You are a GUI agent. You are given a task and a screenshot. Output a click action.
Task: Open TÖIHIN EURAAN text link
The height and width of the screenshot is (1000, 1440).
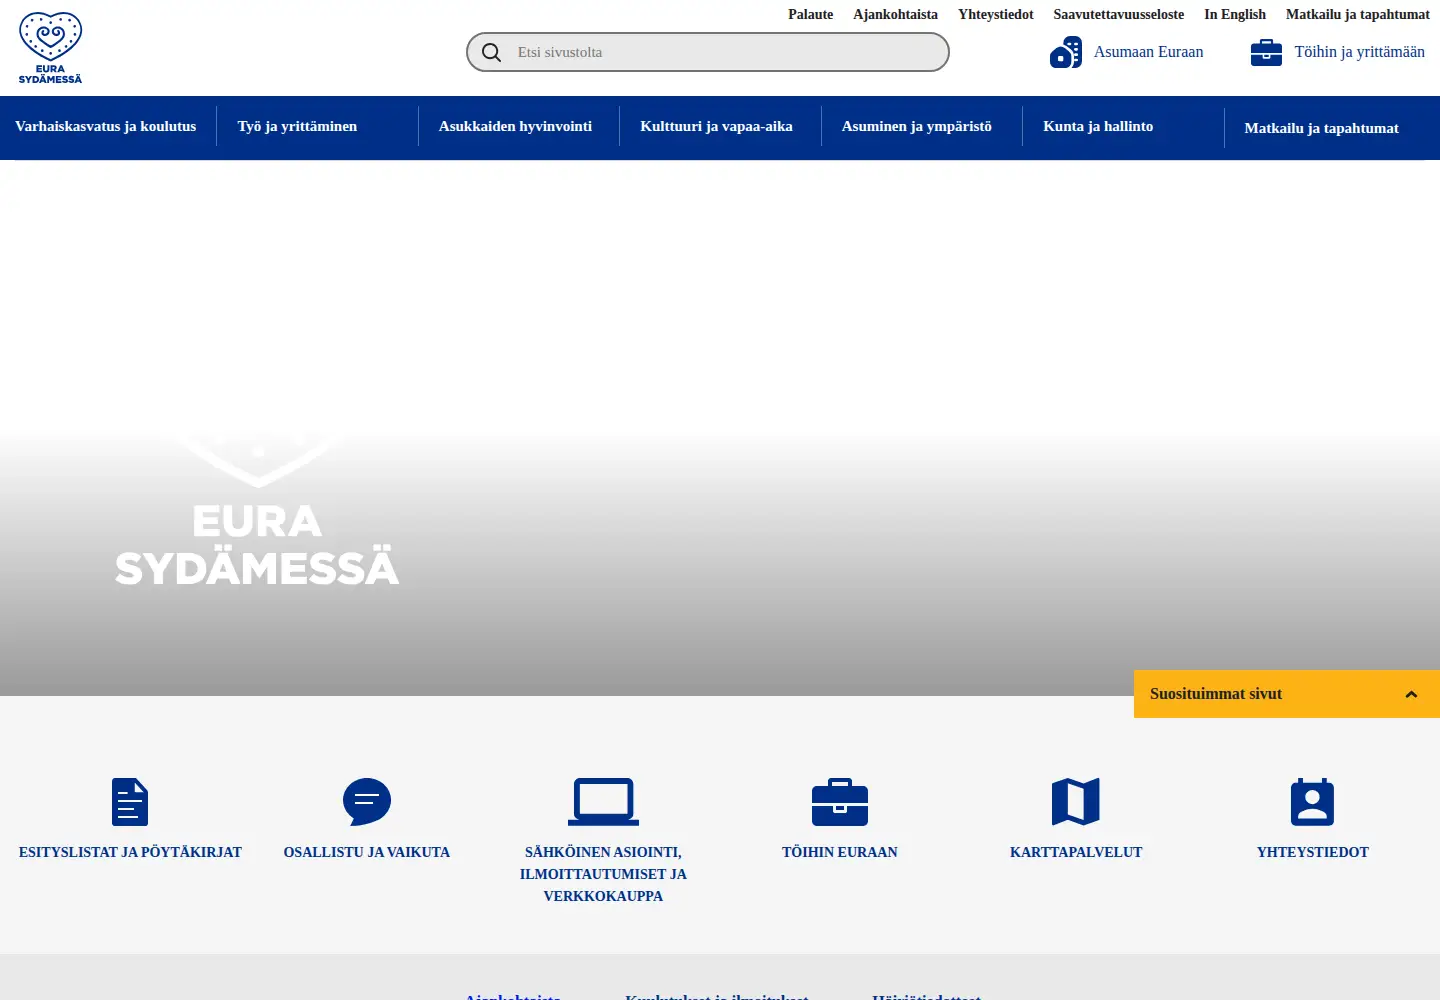click(840, 852)
